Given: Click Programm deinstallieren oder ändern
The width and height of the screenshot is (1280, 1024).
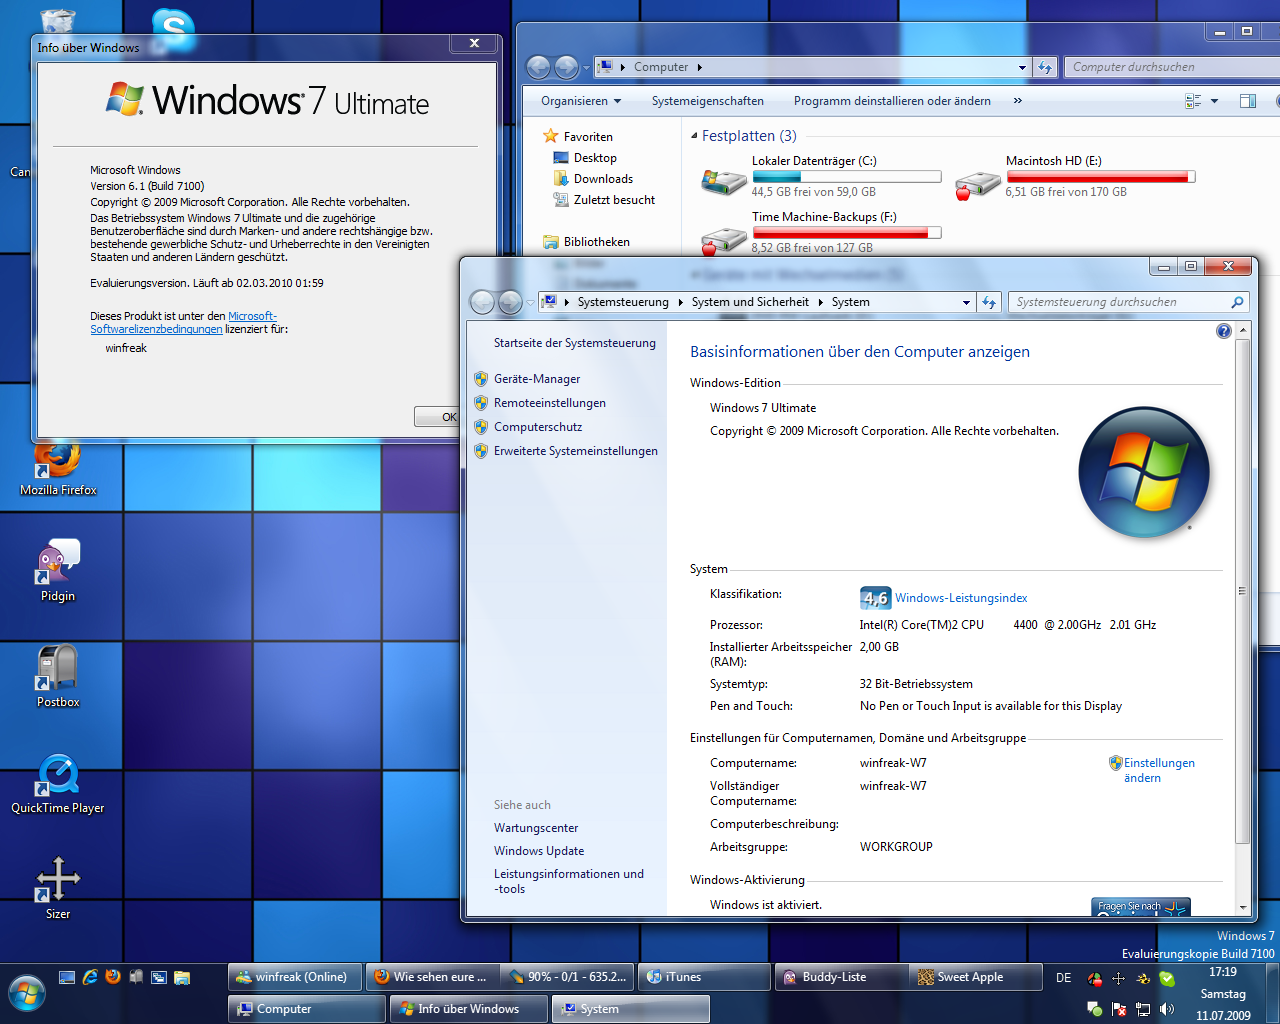Looking at the screenshot, I should 892,101.
